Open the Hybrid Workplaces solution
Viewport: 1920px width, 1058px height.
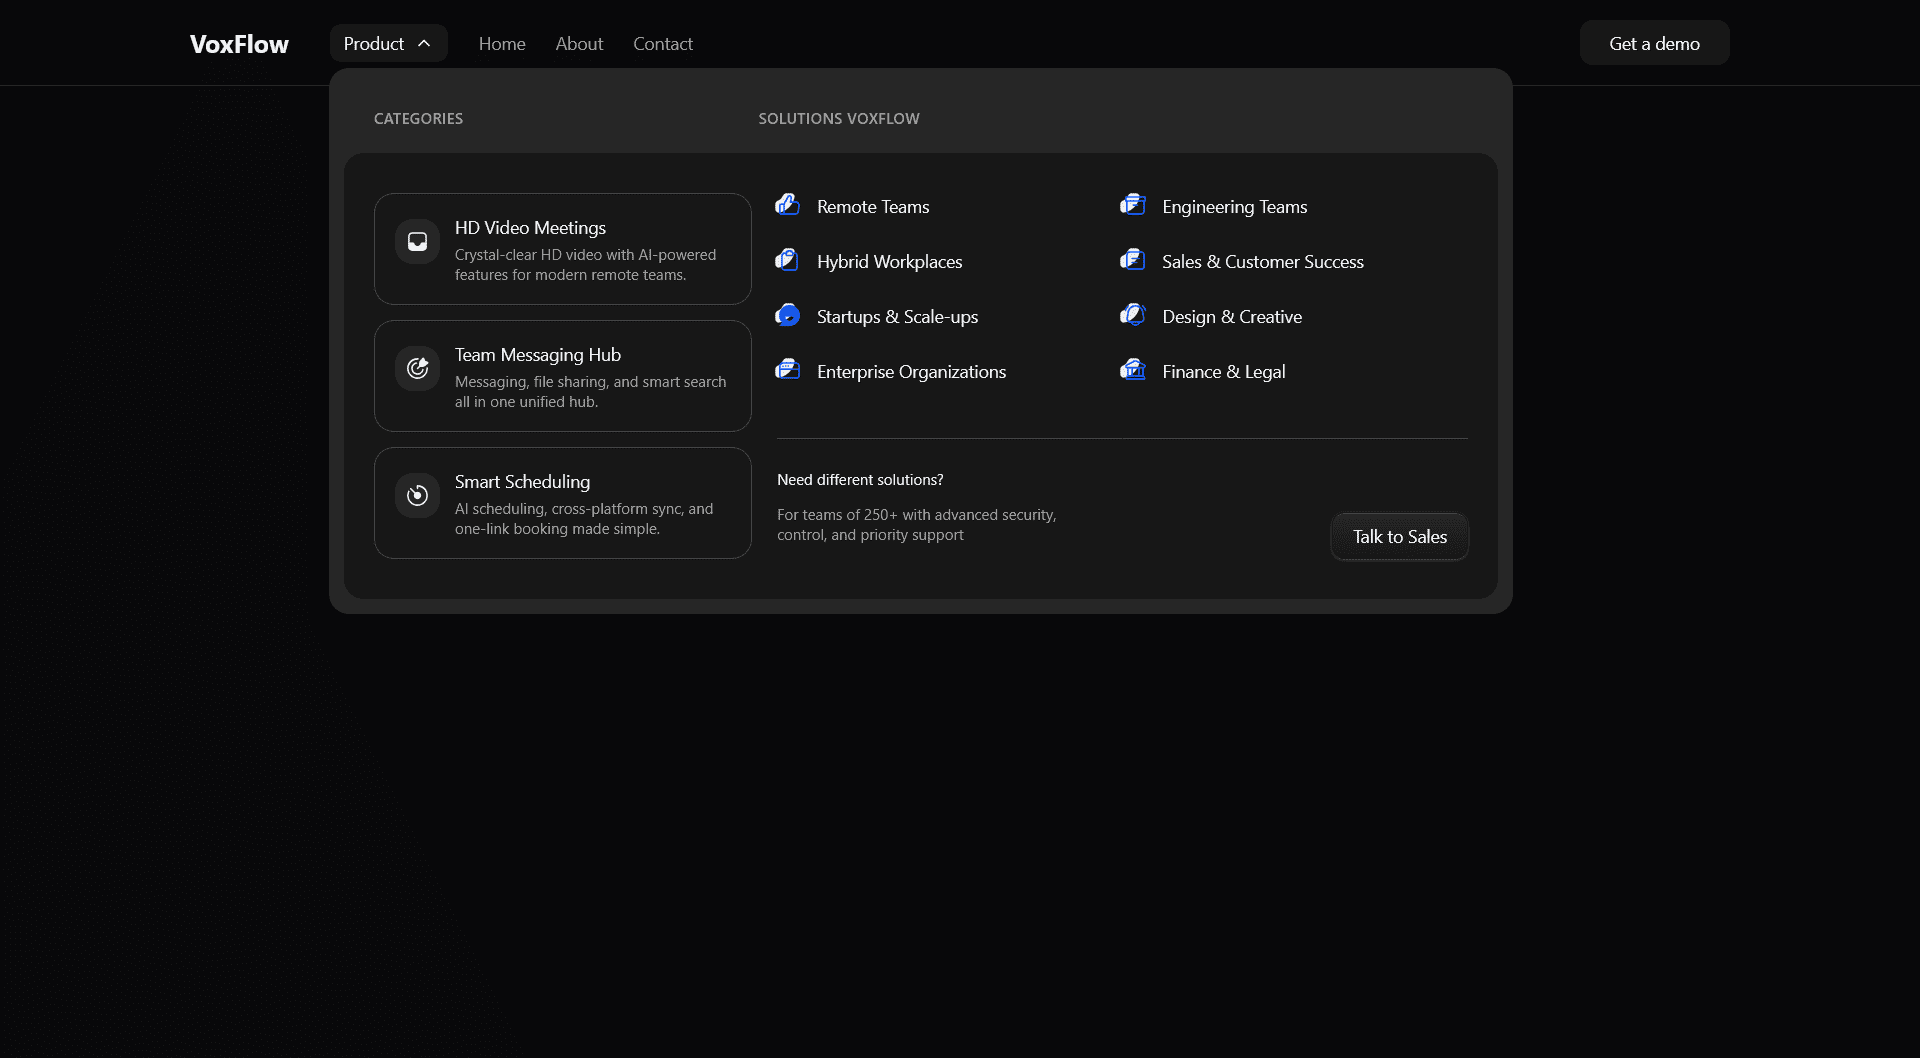tap(889, 261)
